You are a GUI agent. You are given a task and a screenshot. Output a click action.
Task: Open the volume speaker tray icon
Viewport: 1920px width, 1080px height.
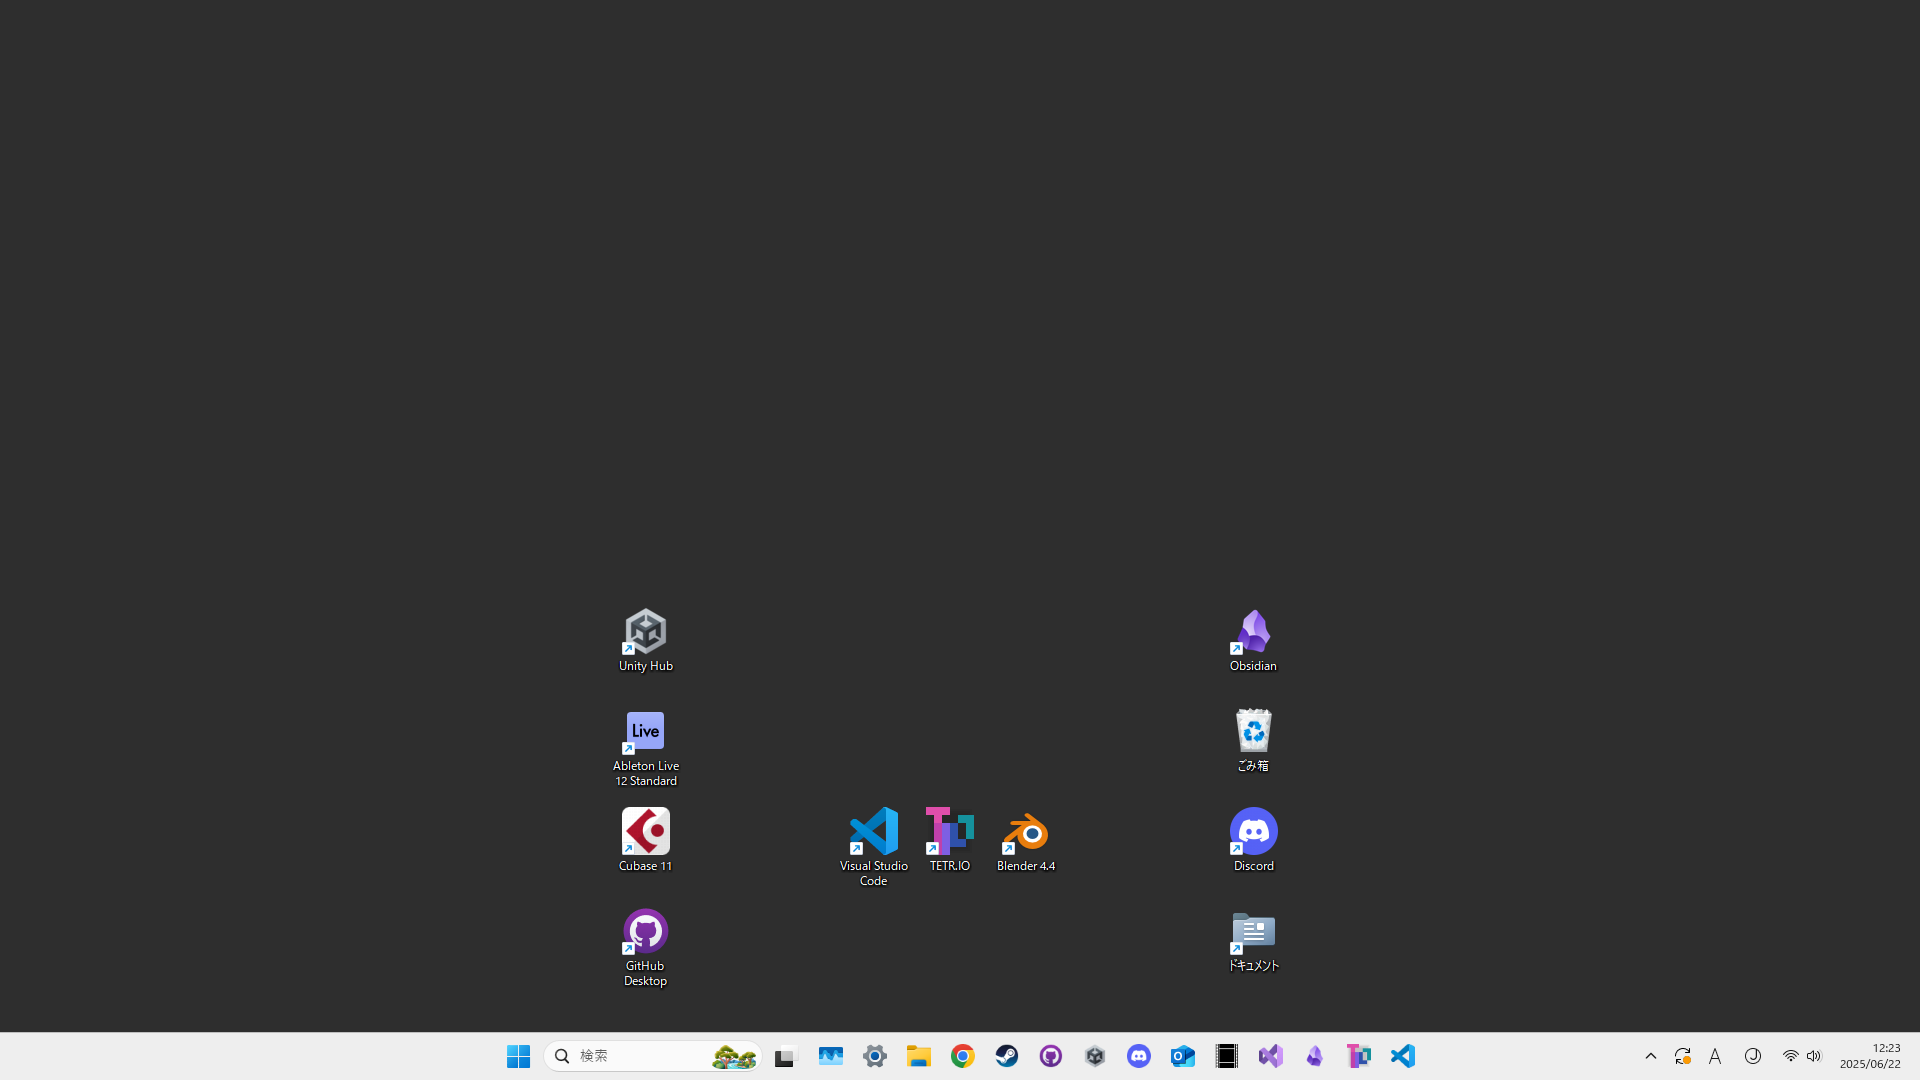click(1814, 1056)
